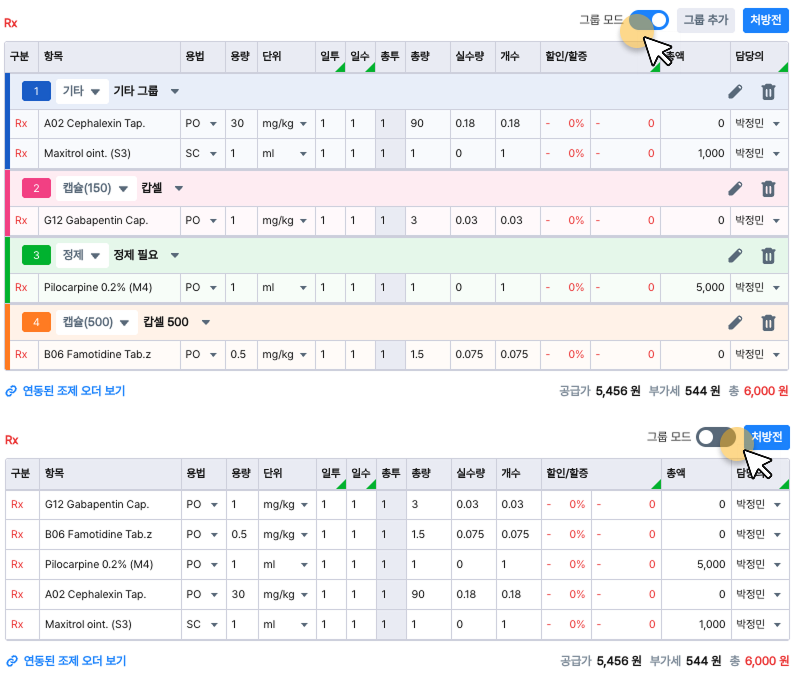Click 처방전 button next to 그룹 추가
The height and width of the screenshot is (682, 799).
(x=765, y=20)
